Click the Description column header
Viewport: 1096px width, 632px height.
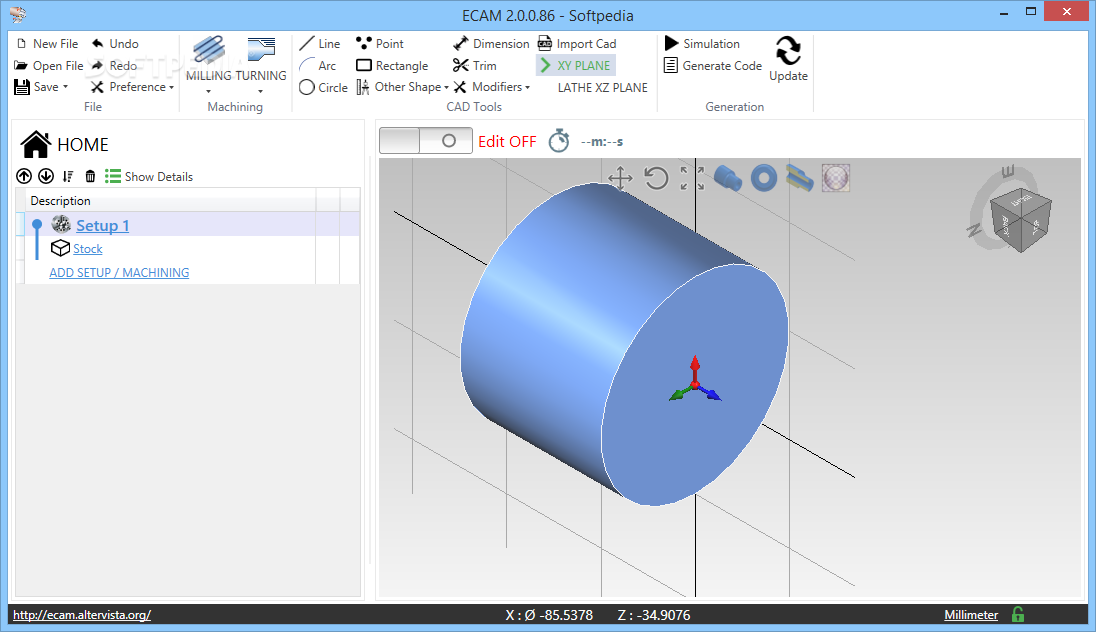tap(170, 201)
